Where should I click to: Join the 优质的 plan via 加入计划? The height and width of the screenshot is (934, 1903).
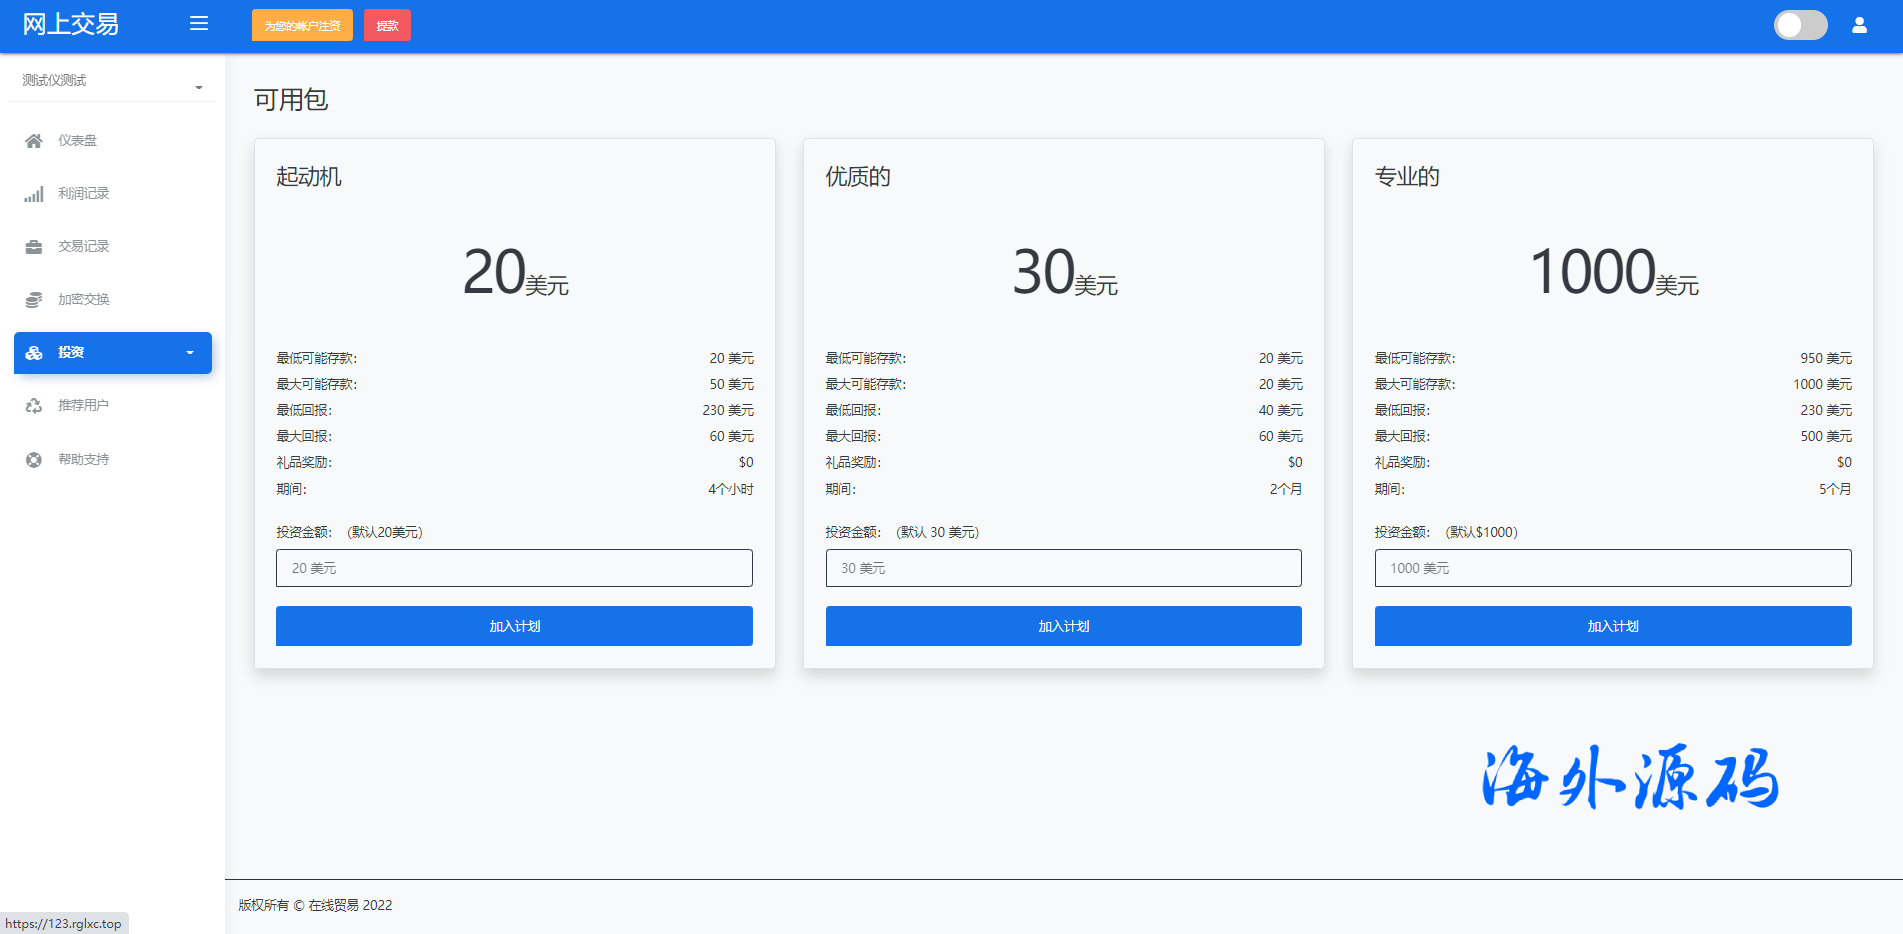click(1063, 626)
